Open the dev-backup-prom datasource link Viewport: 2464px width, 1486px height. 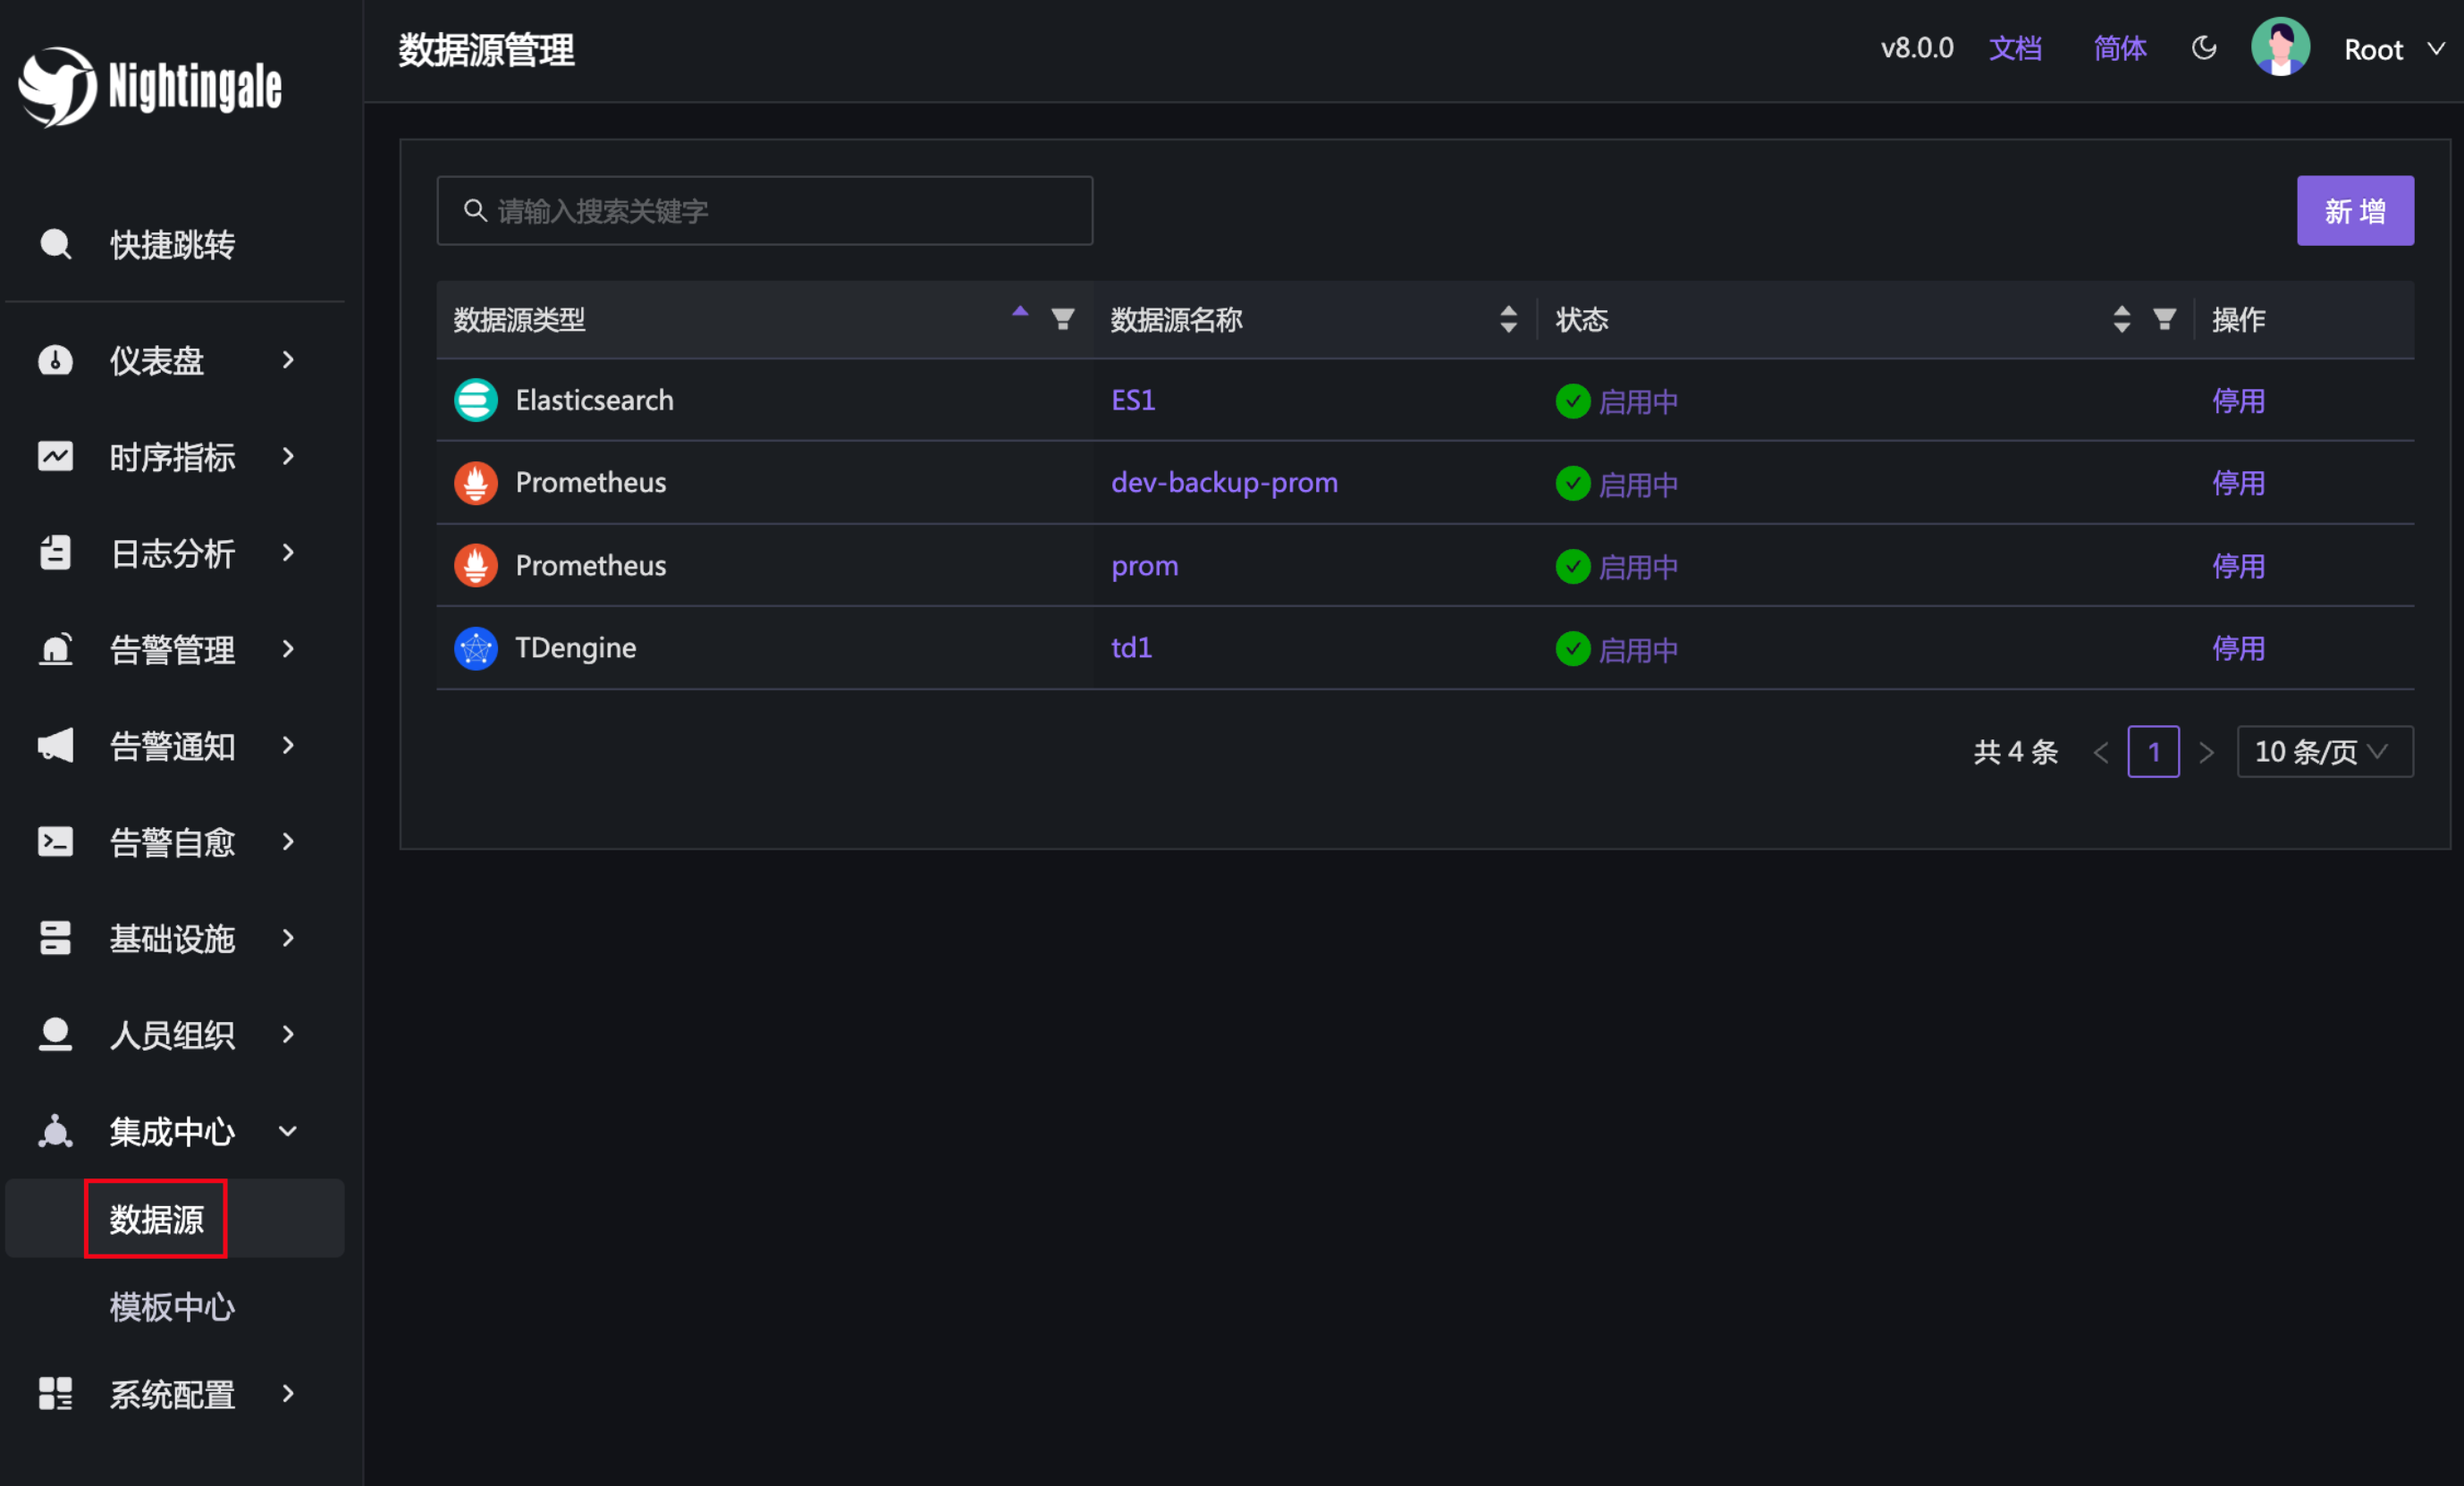[1224, 483]
